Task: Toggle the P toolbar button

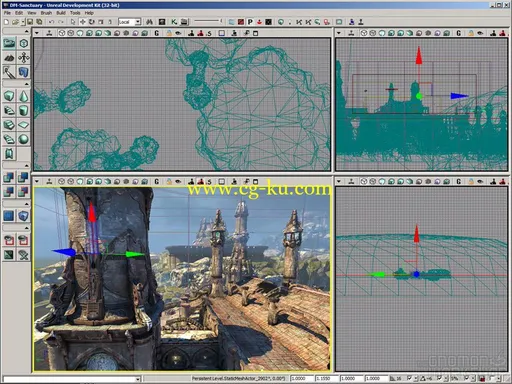Action: [250, 22]
